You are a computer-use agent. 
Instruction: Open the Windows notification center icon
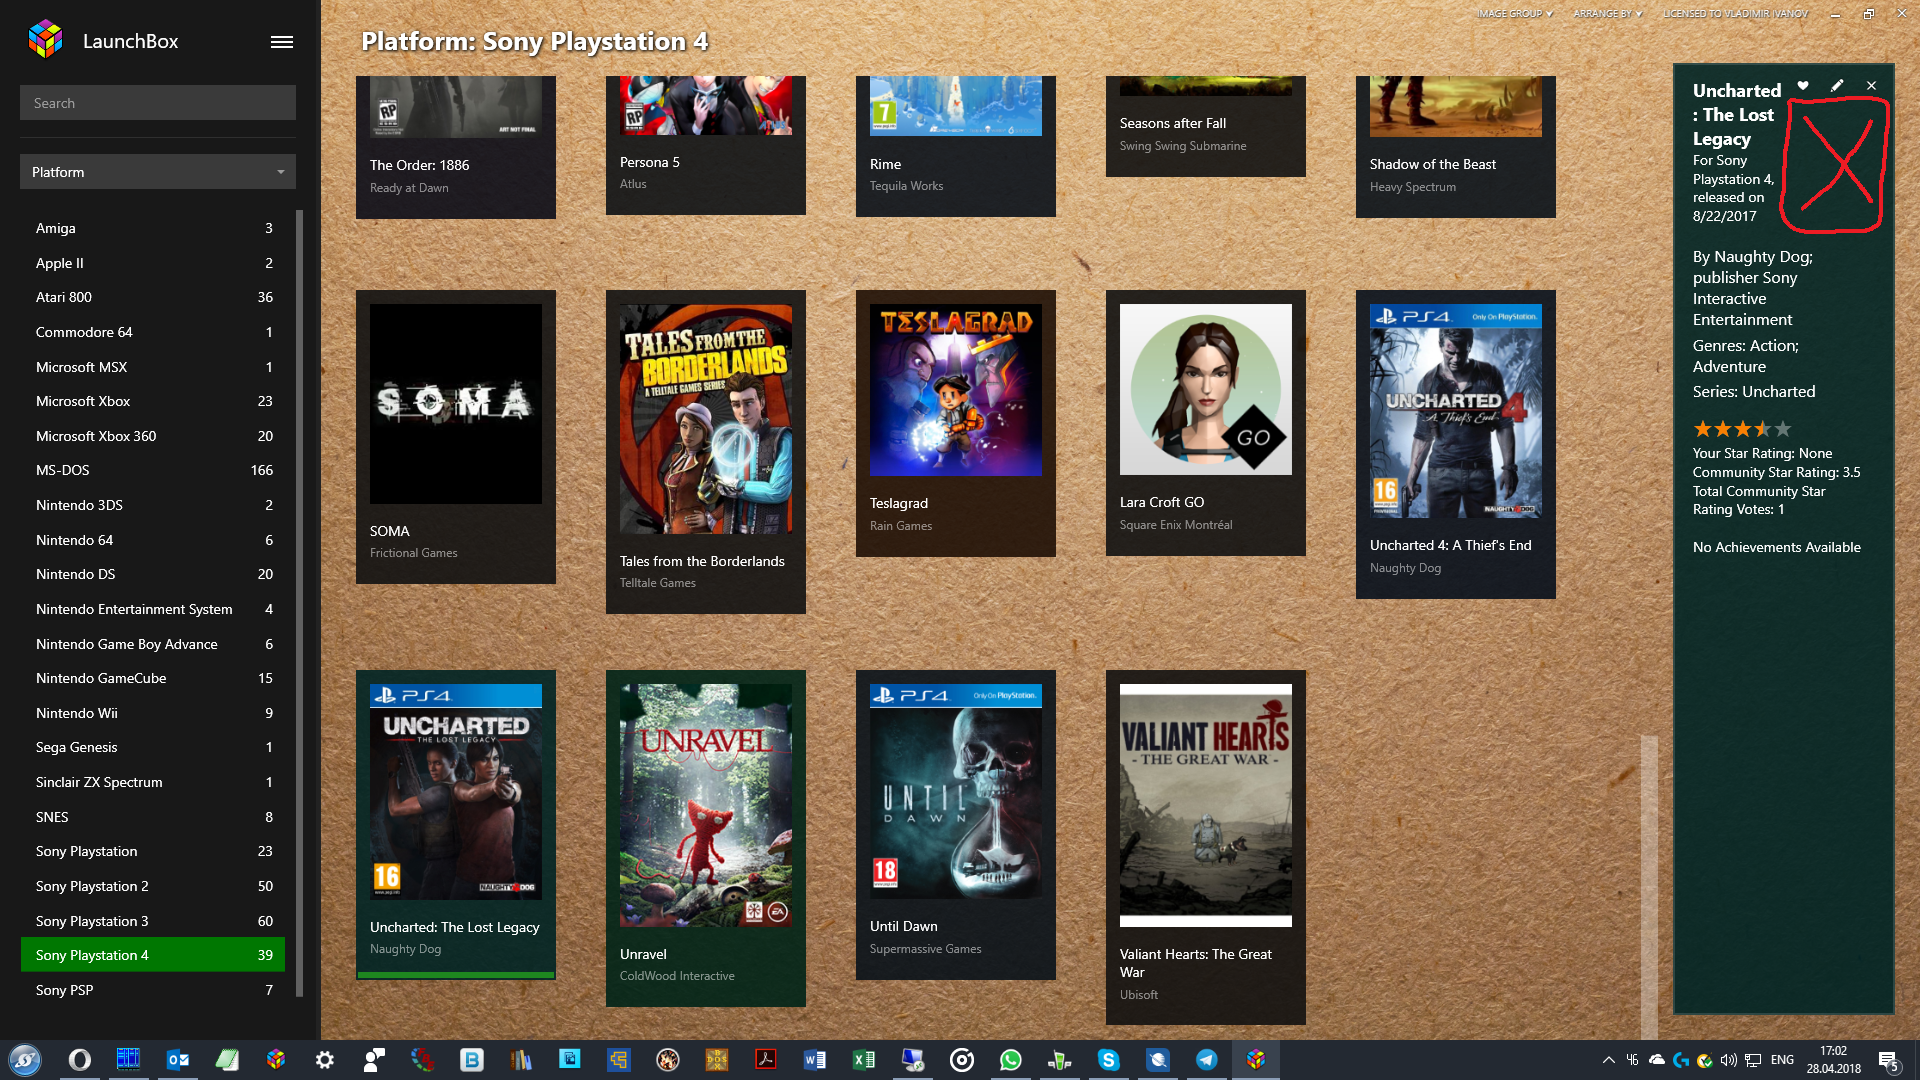pos(1888,1061)
